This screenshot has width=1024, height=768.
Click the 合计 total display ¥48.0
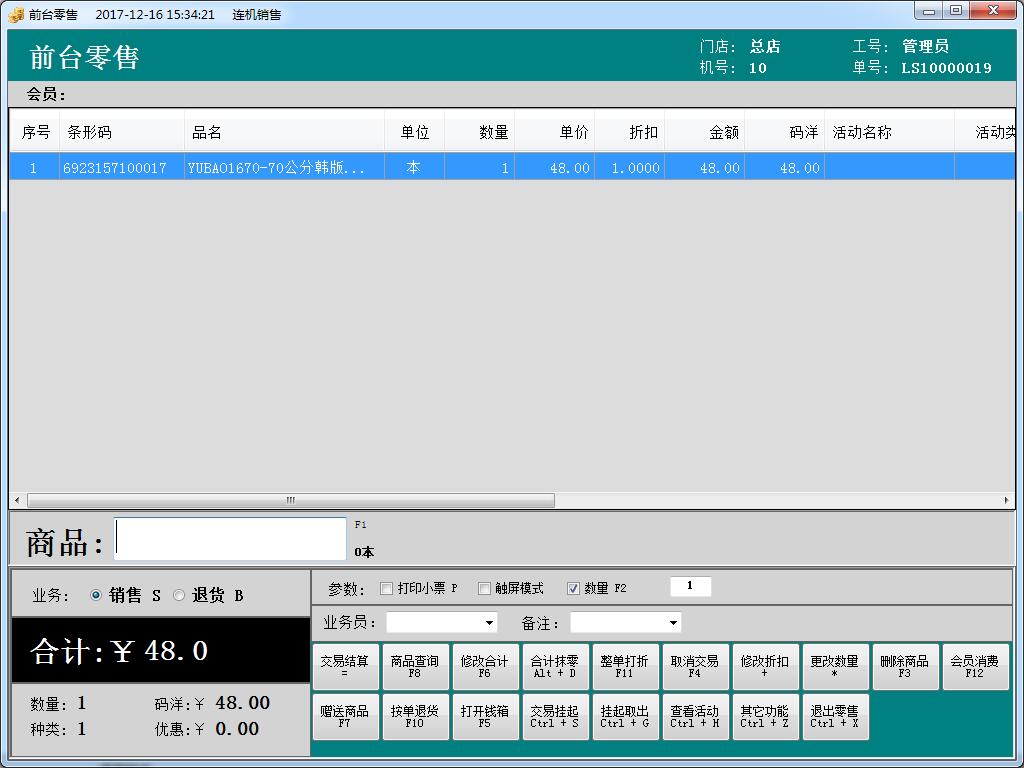coord(161,650)
